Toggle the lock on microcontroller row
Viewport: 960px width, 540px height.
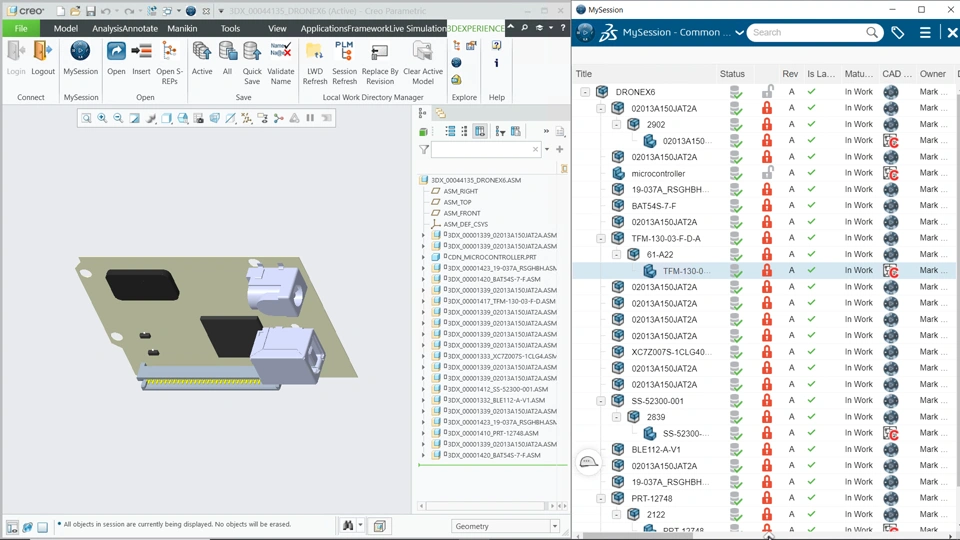click(767, 173)
